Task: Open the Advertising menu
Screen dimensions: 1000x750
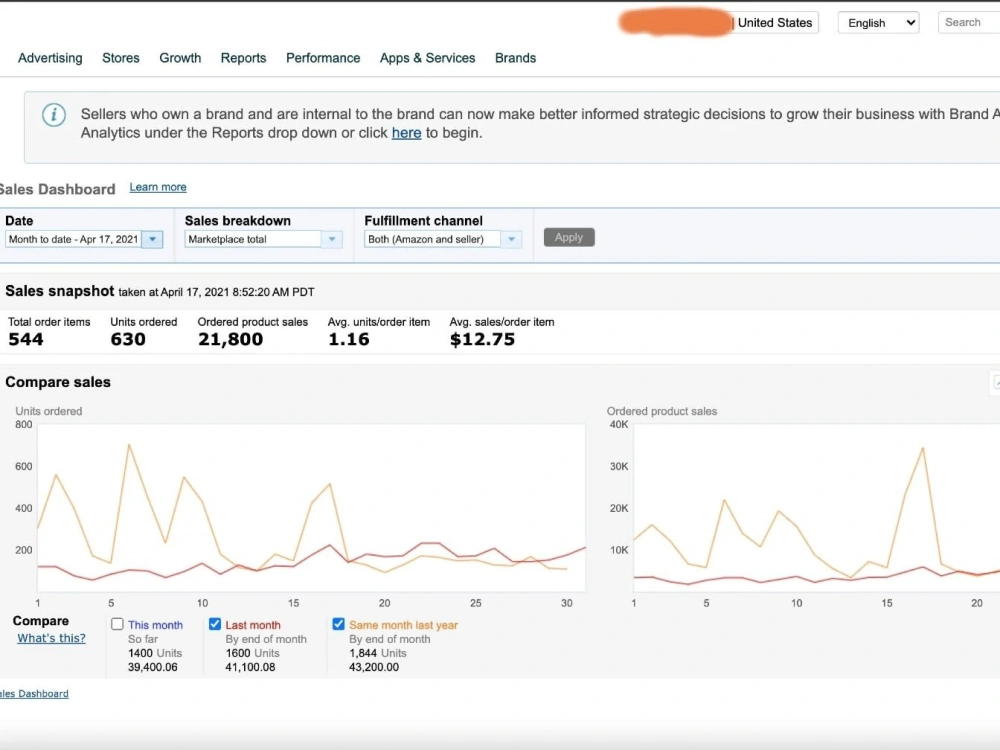Action: coord(50,58)
